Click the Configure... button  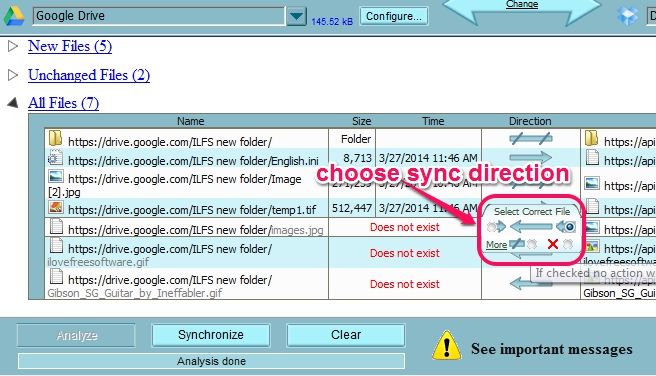[394, 16]
